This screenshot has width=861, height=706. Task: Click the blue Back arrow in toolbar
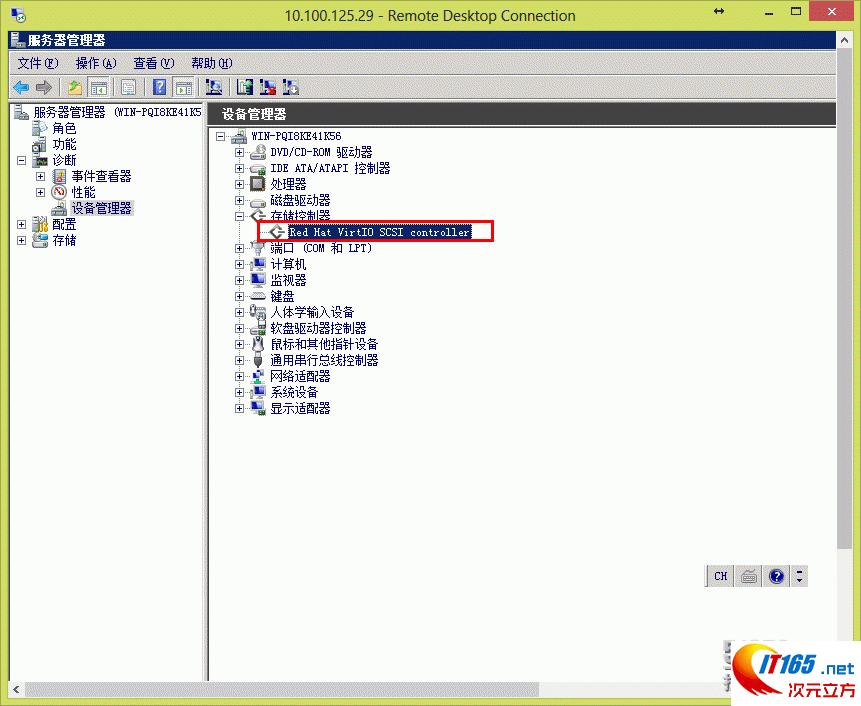[21, 87]
